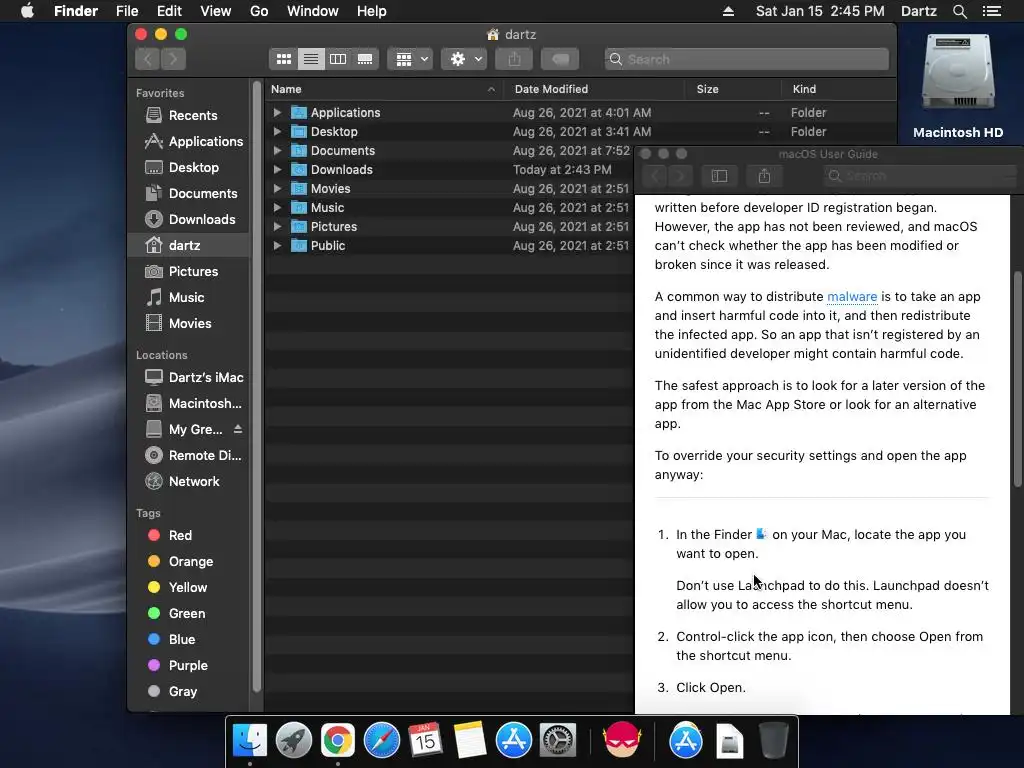The height and width of the screenshot is (768, 1024).
Task: Click the Finder Share toolbar button
Action: click(515, 59)
